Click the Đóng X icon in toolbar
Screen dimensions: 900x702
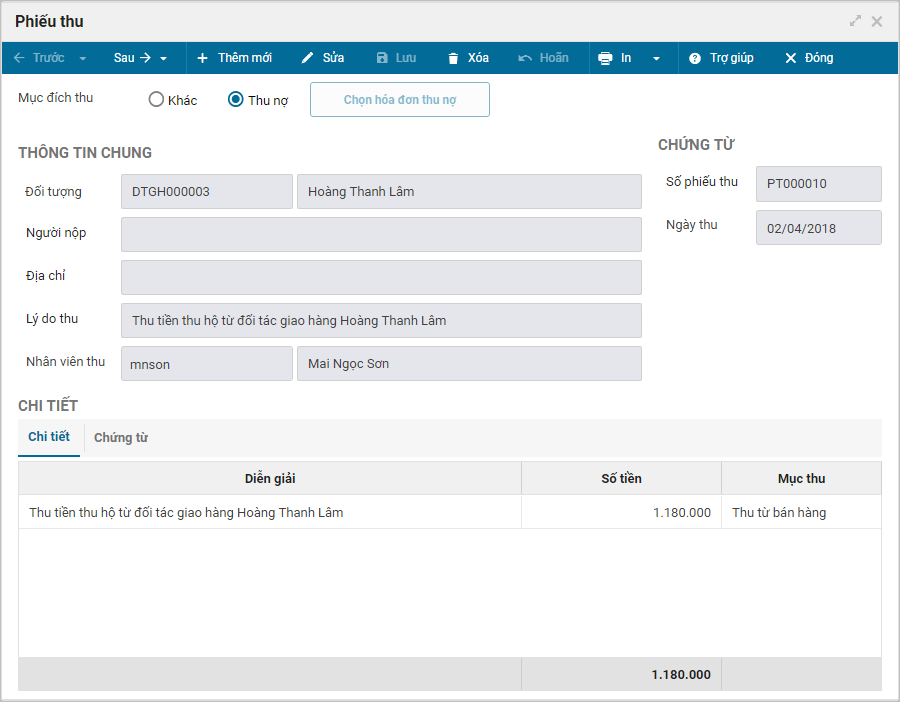point(790,58)
